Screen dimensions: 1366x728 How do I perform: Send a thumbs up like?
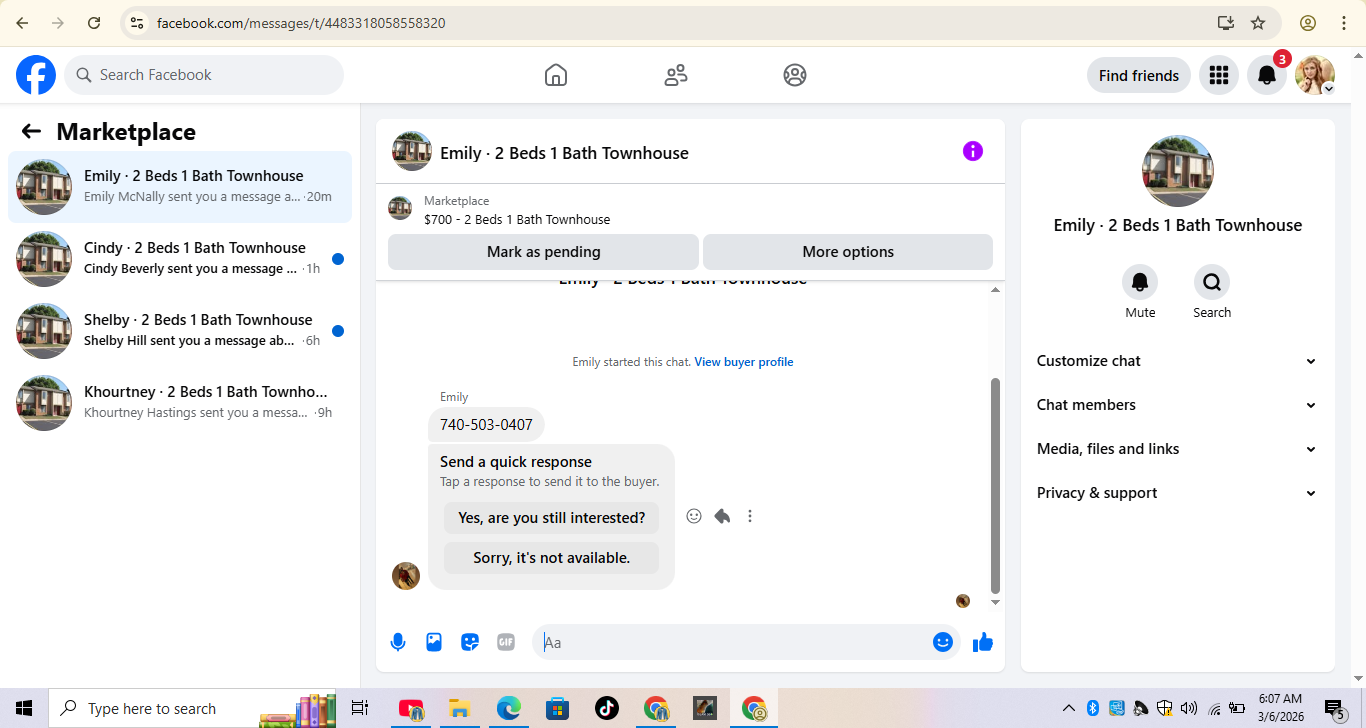click(983, 642)
